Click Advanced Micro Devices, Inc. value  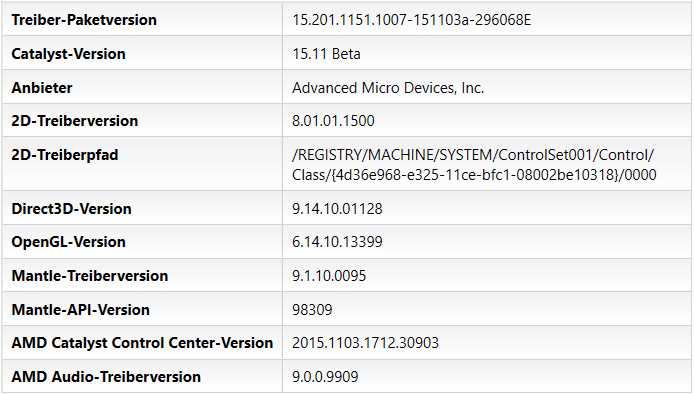coord(388,88)
